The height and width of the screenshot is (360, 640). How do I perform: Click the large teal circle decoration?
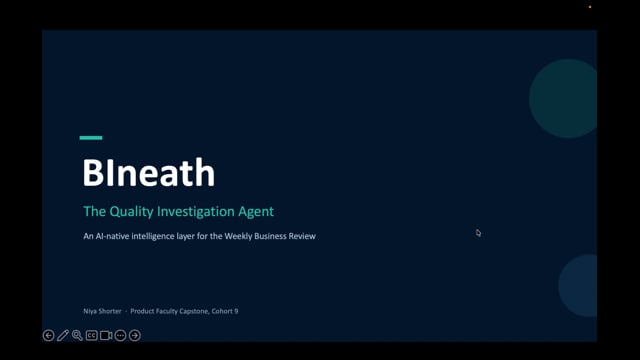coord(563,98)
